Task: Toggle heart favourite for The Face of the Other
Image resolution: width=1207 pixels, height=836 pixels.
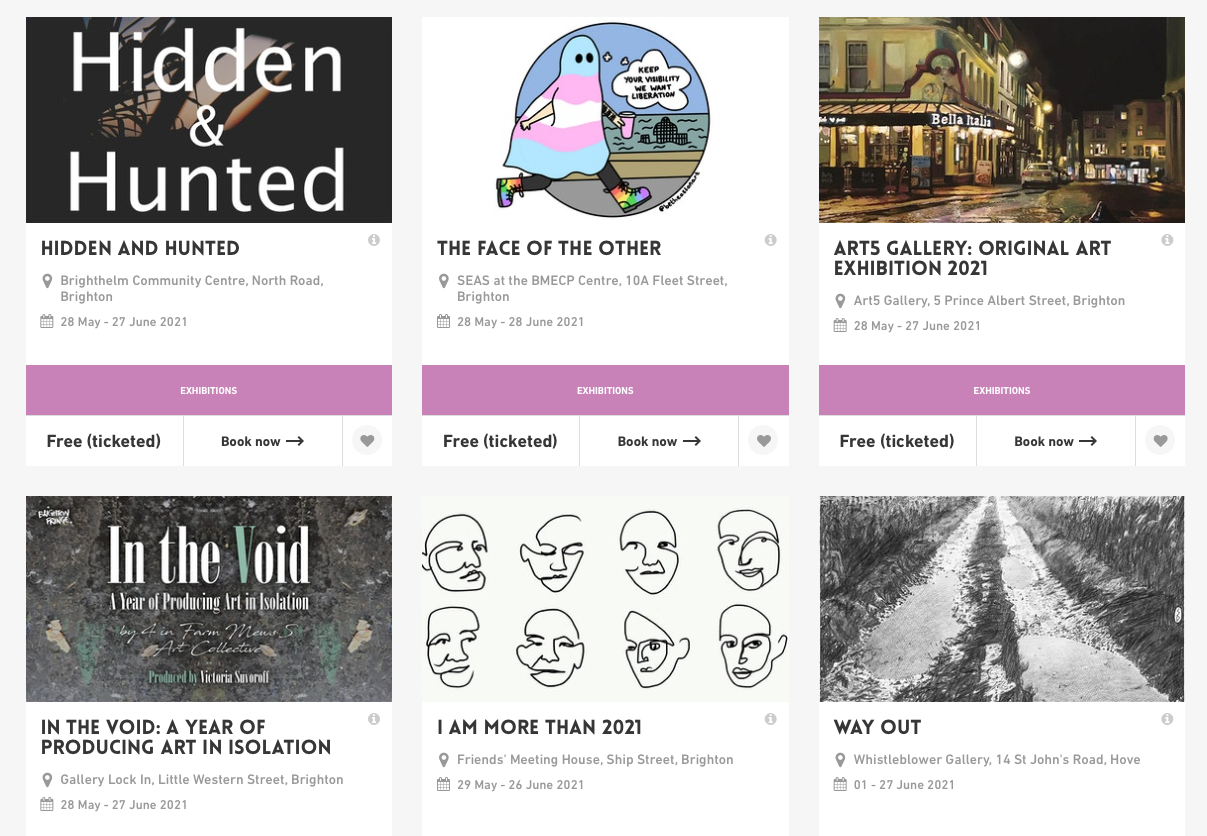Action: coord(764,441)
